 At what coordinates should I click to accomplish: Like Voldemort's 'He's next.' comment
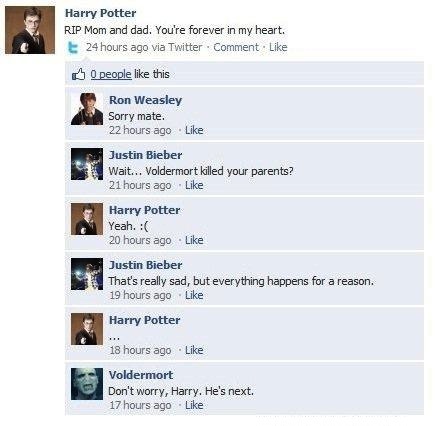coord(194,405)
